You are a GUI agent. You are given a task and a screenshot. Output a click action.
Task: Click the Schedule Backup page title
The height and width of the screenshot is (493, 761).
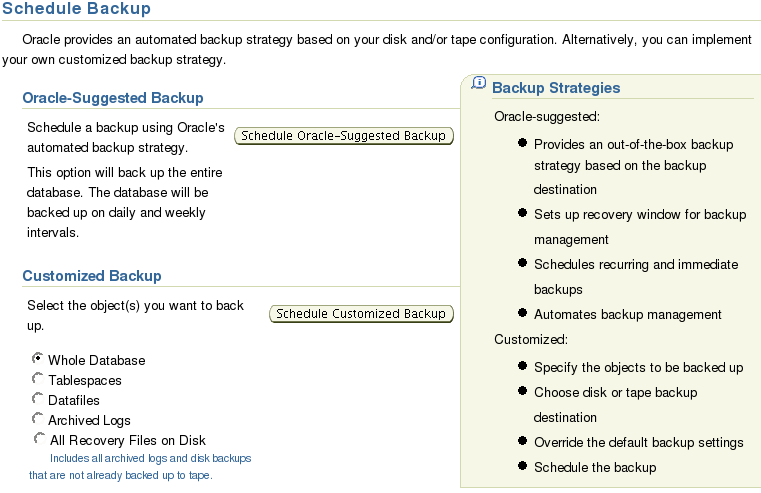[76, 9]
